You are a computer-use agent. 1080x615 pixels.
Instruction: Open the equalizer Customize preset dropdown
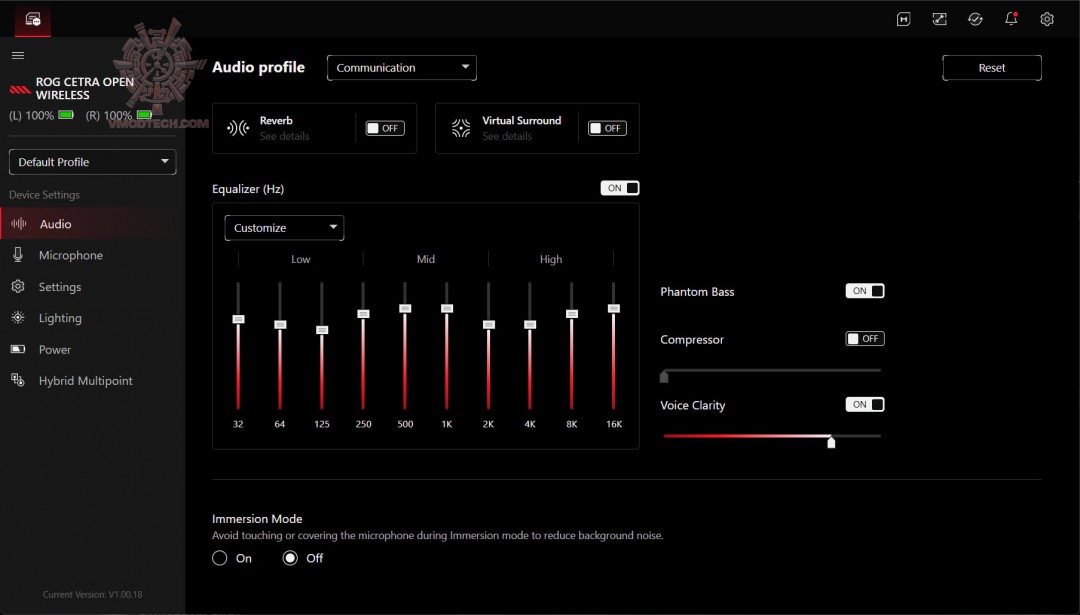(x=284, y=228)
